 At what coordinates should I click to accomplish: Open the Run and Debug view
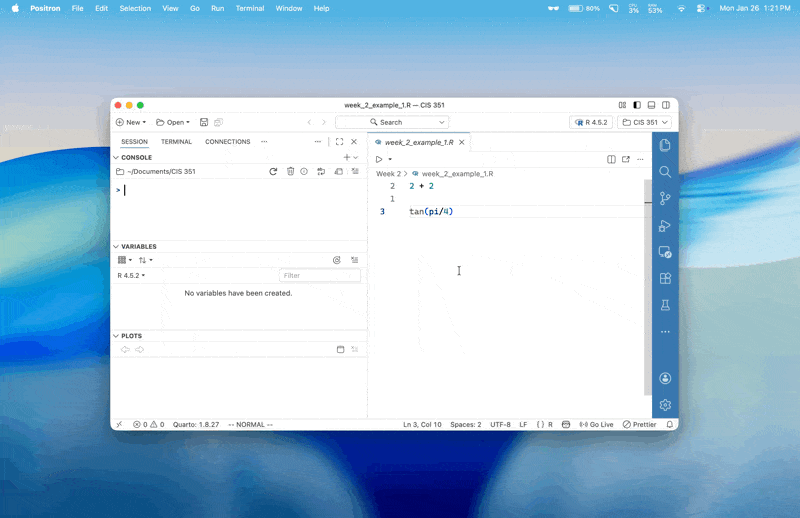pos(665,225)
